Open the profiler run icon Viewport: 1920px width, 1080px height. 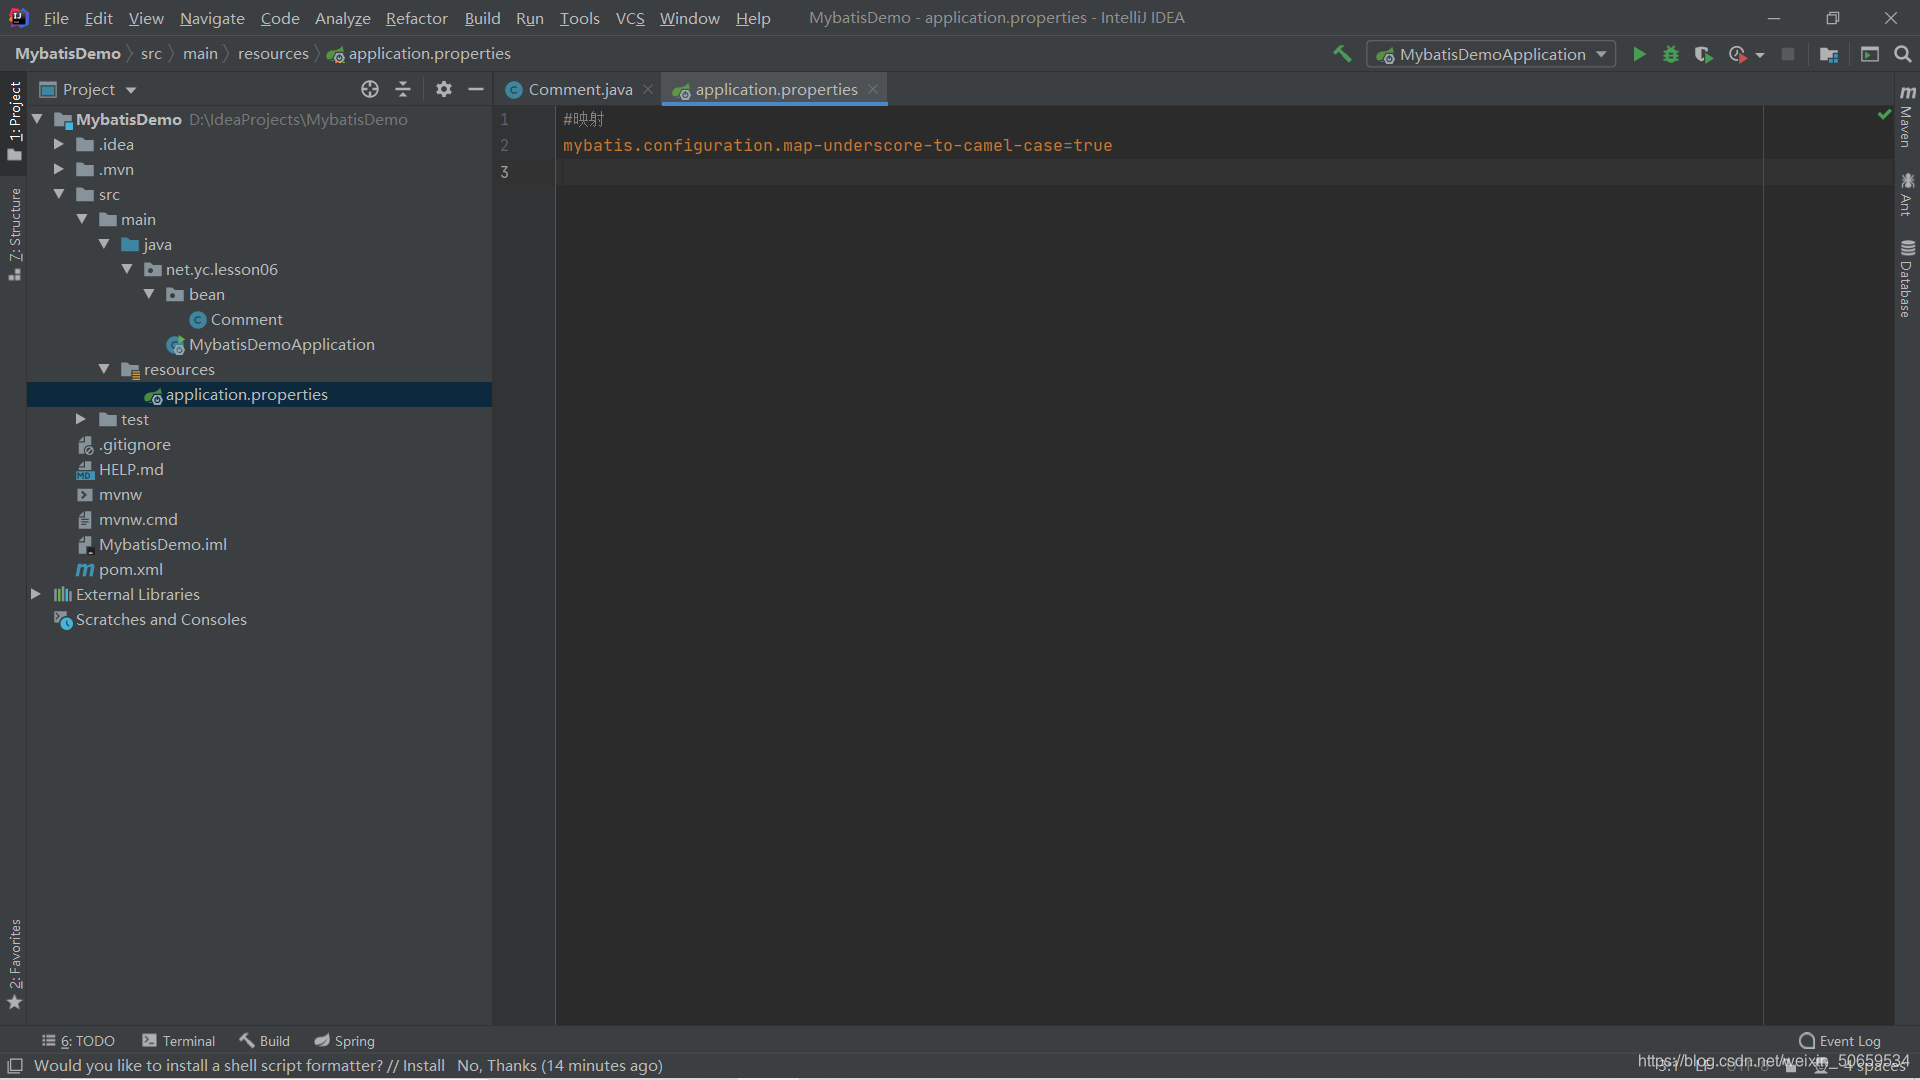[x=1738, y=54]
